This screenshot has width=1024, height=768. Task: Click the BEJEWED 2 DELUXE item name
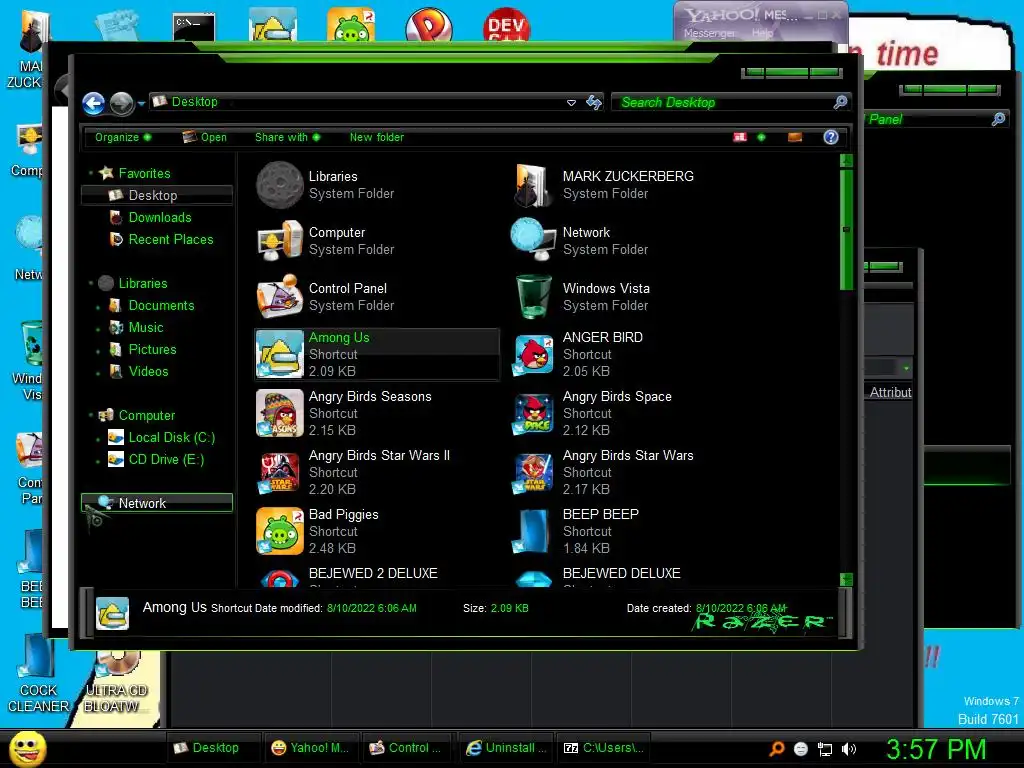[373, 573]
